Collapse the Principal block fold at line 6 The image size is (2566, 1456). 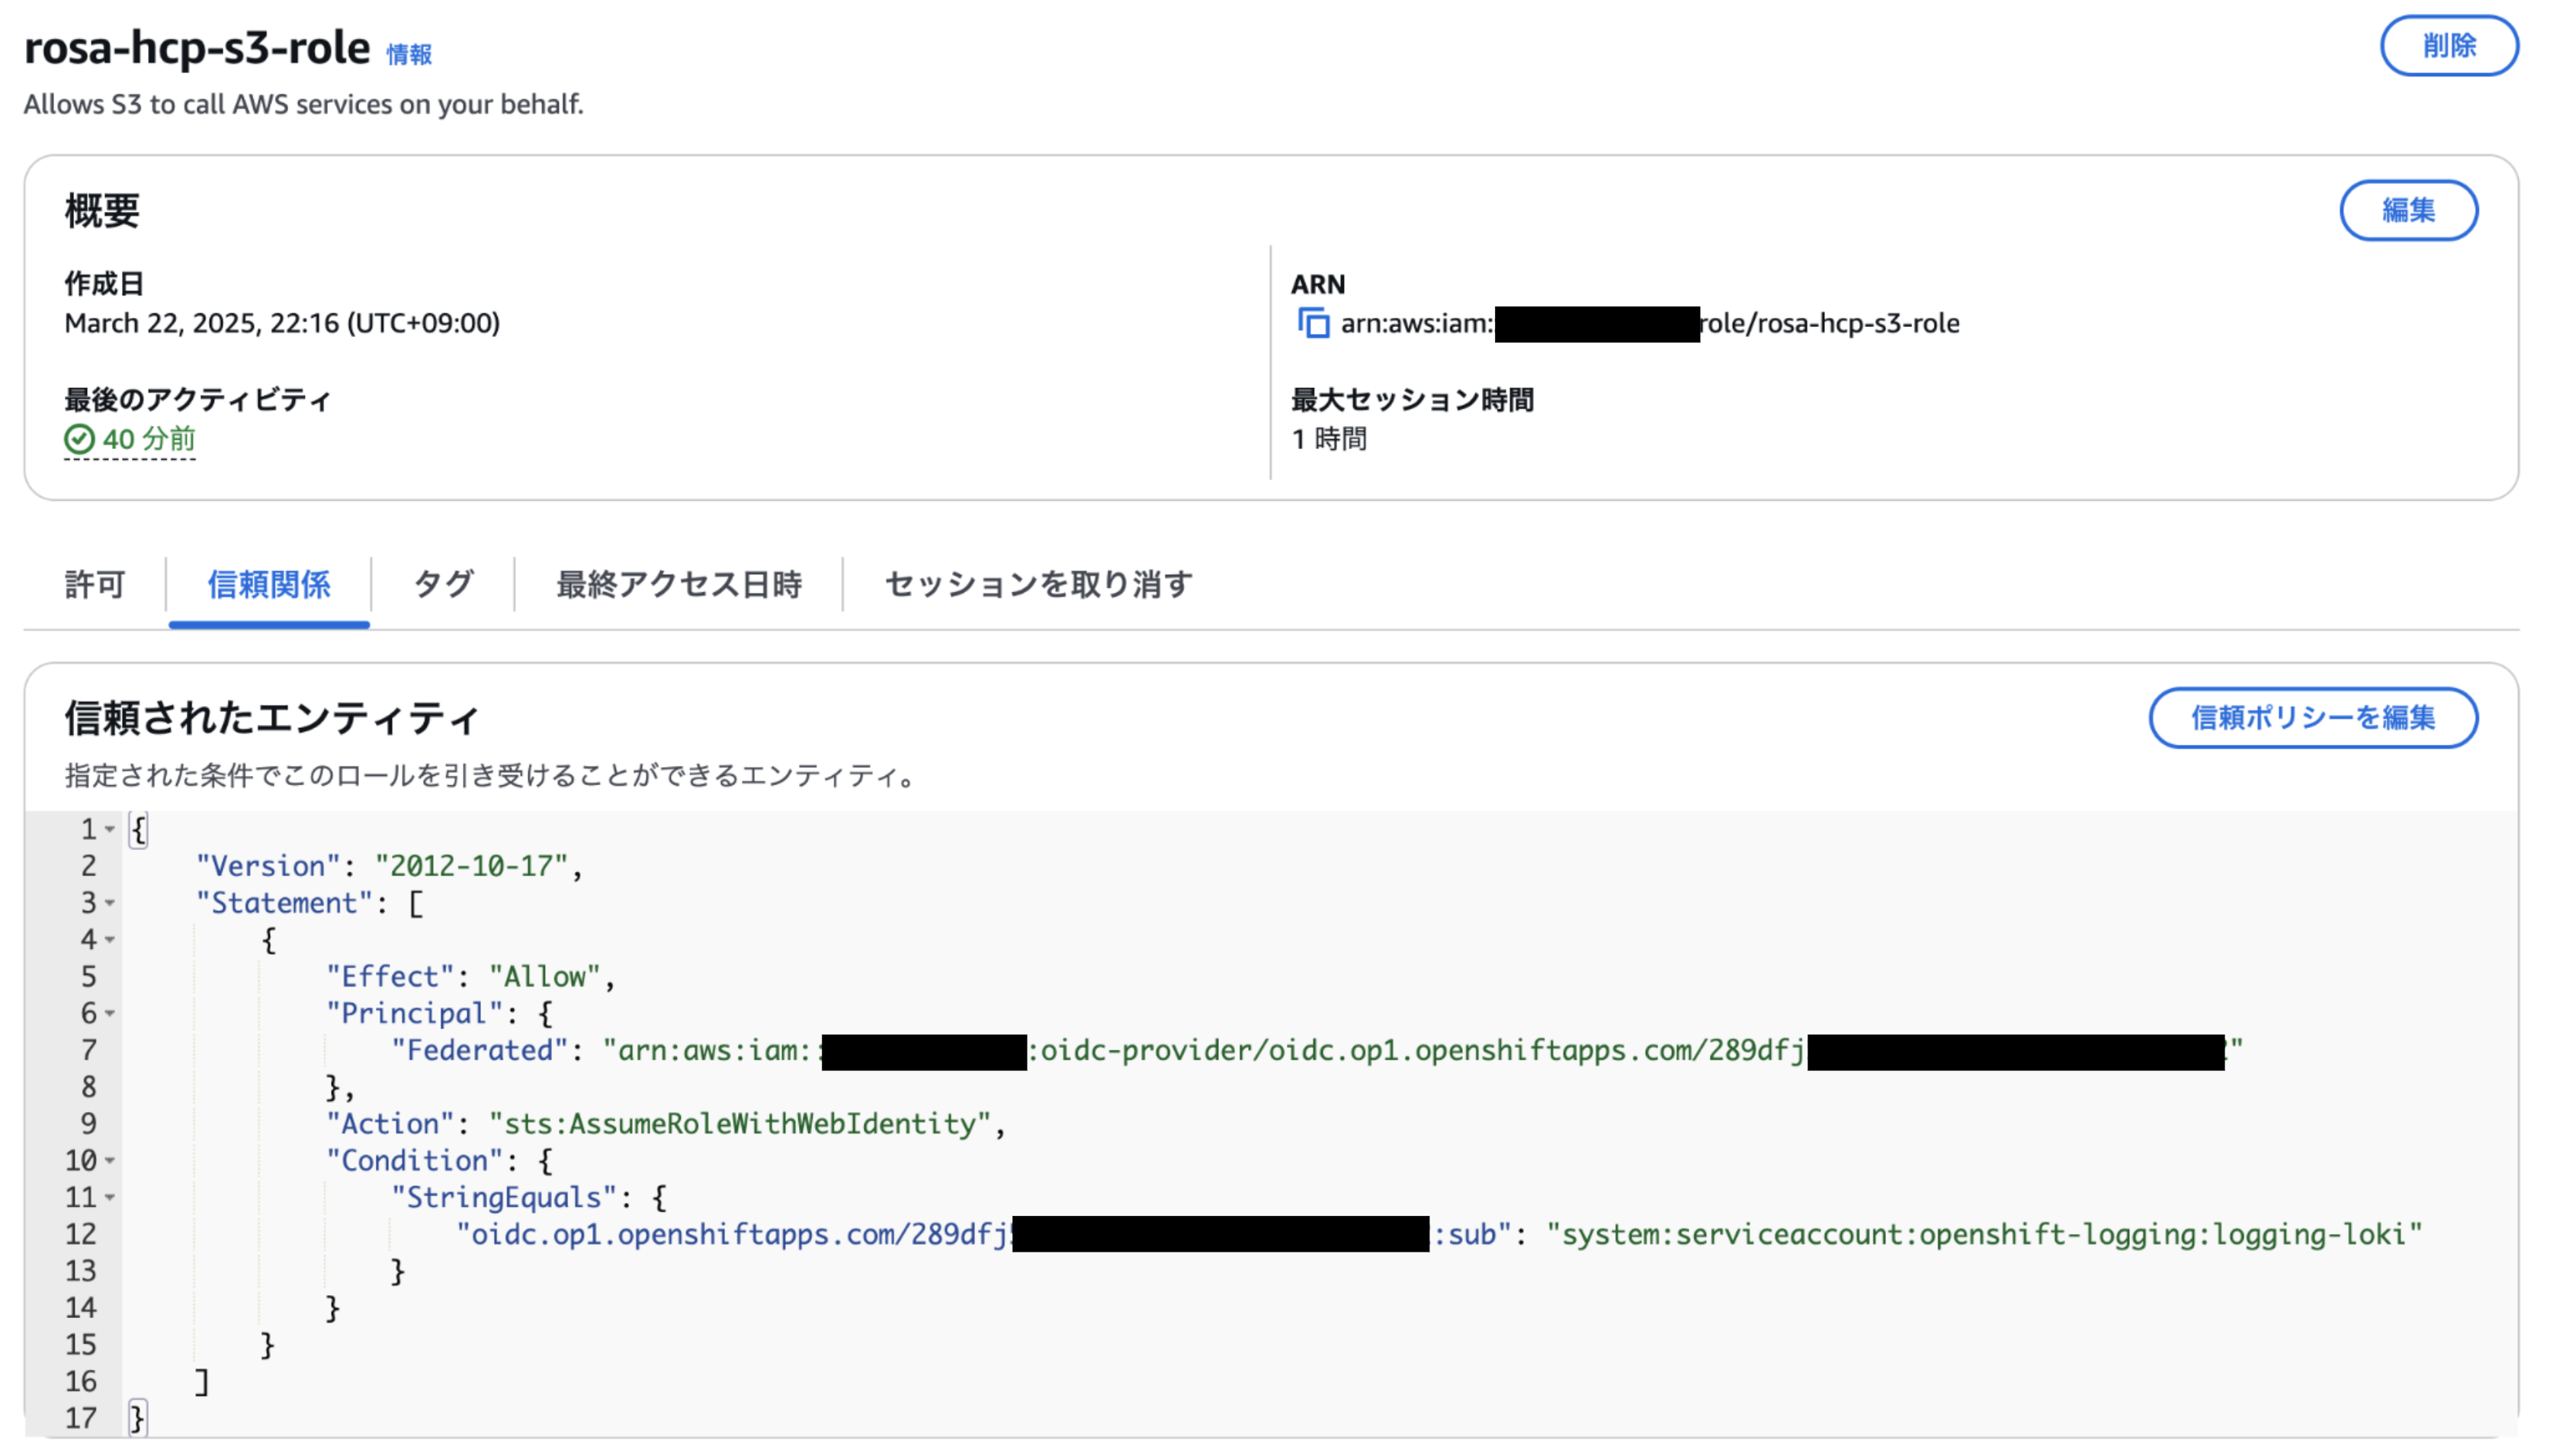click(x=110, y=1014)
